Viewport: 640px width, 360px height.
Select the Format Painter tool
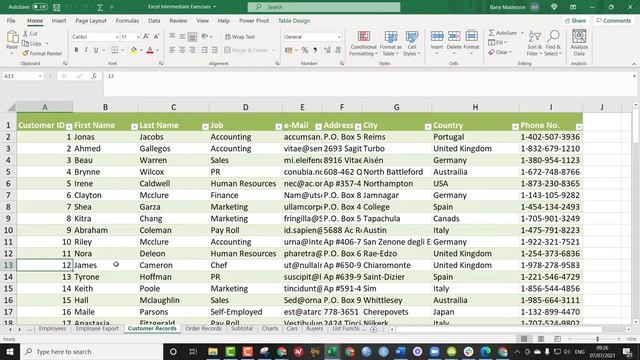coord(42,53)
